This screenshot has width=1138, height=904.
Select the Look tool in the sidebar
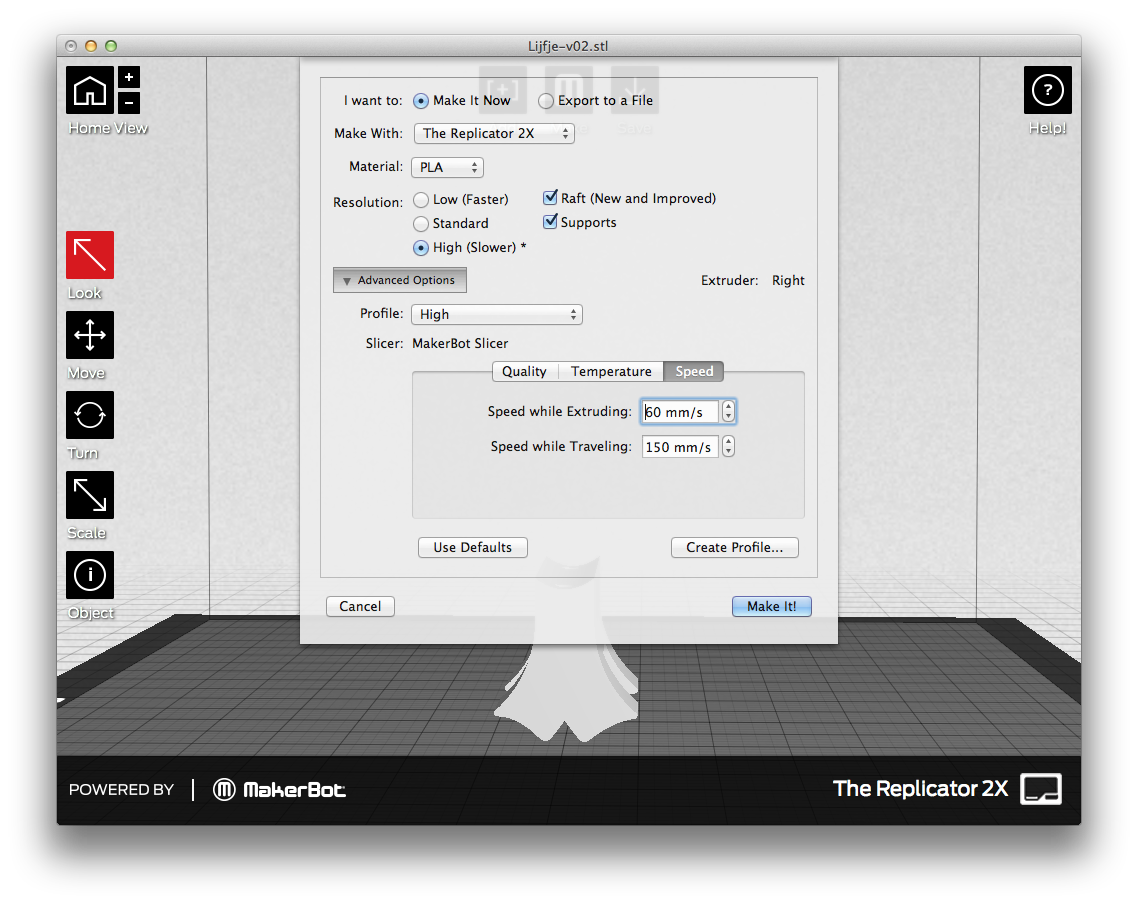(x=89, y=255)
